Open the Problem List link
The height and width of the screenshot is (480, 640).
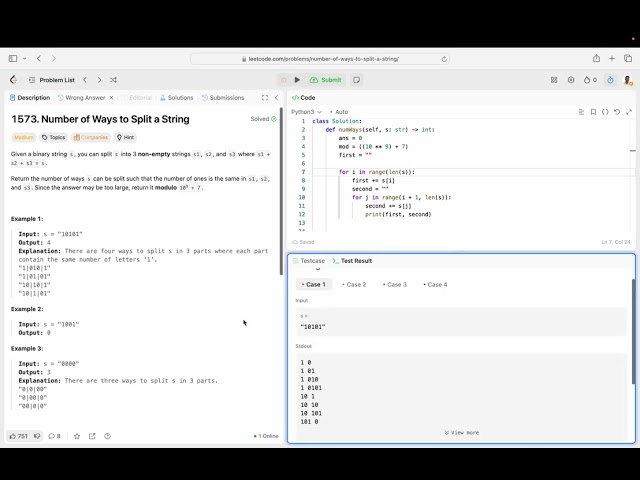(52, 80)
